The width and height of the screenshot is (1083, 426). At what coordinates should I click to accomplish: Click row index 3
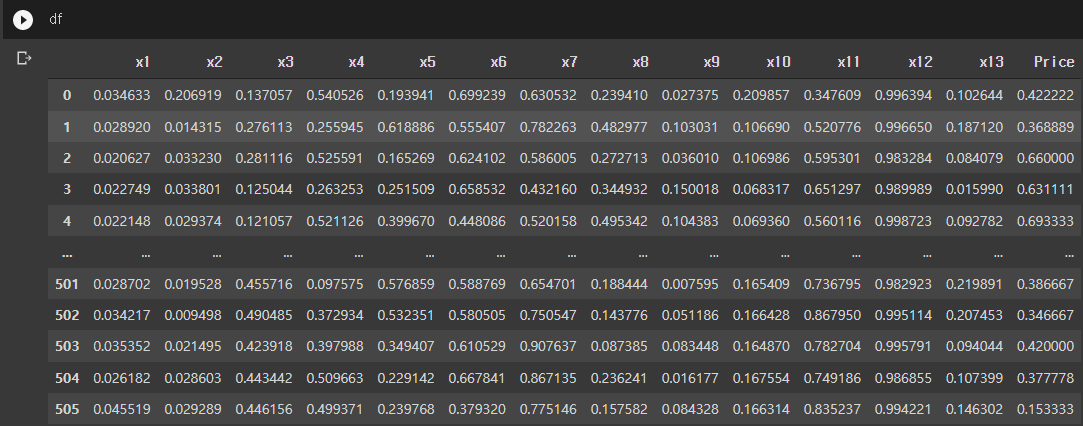(x=67, y=189)
